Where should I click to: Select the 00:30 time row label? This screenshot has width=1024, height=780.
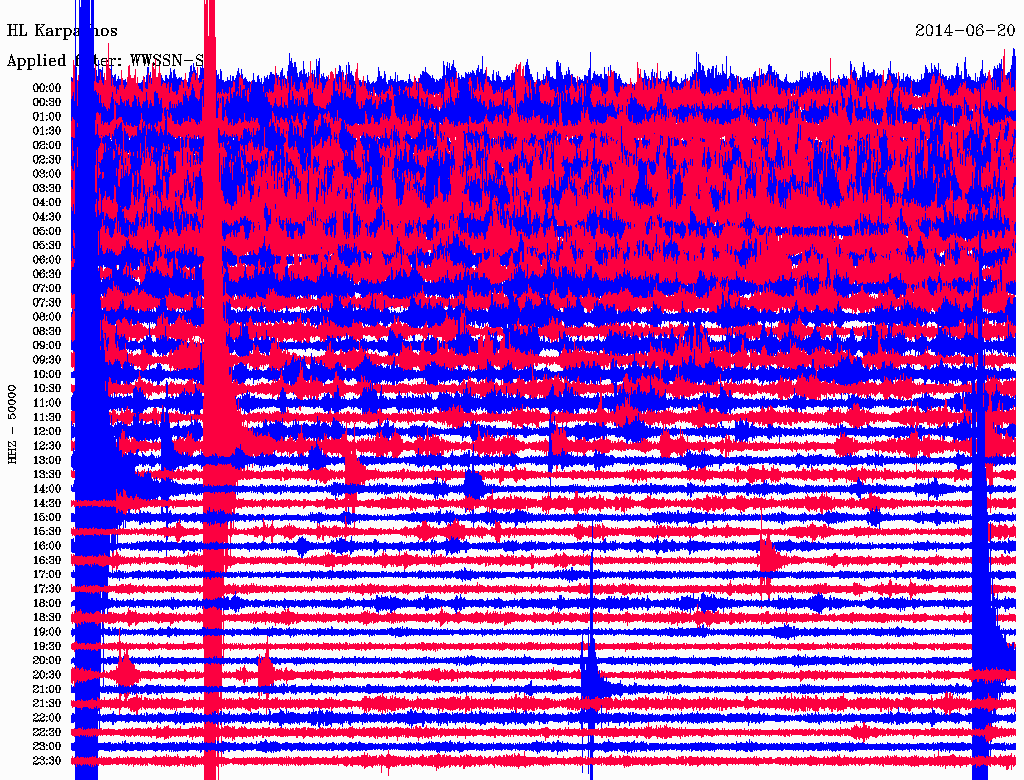(47, 103)
